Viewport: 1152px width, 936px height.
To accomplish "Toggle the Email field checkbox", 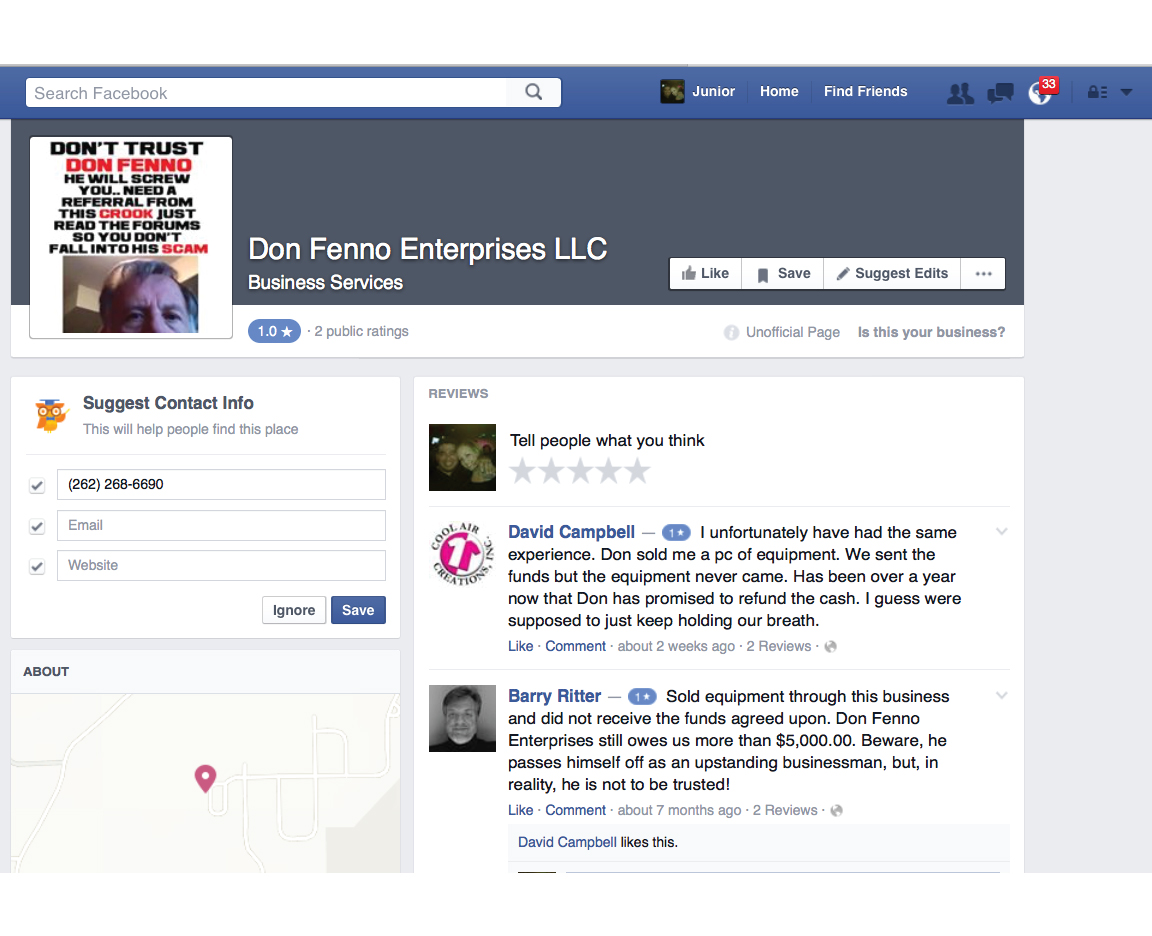I will [x=37, y=527].
